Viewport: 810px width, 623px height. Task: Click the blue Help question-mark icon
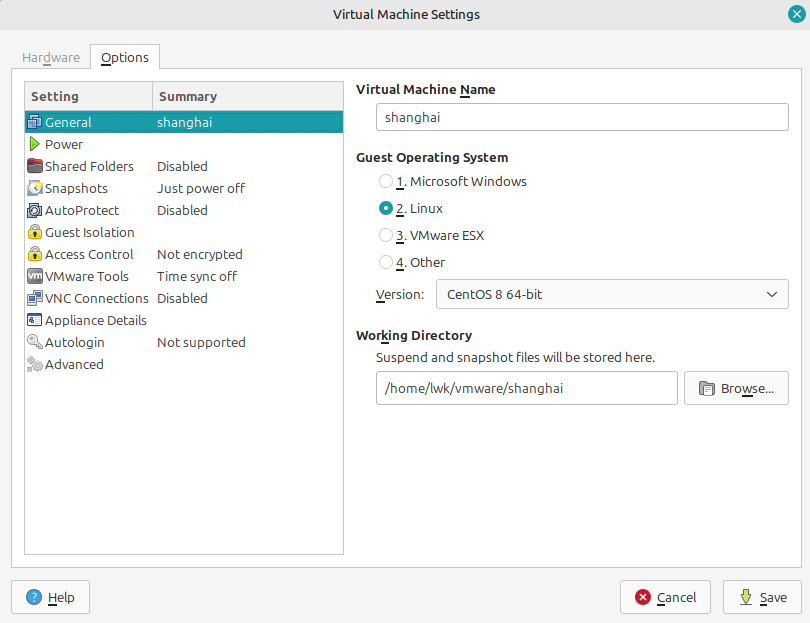click(34, 597)
